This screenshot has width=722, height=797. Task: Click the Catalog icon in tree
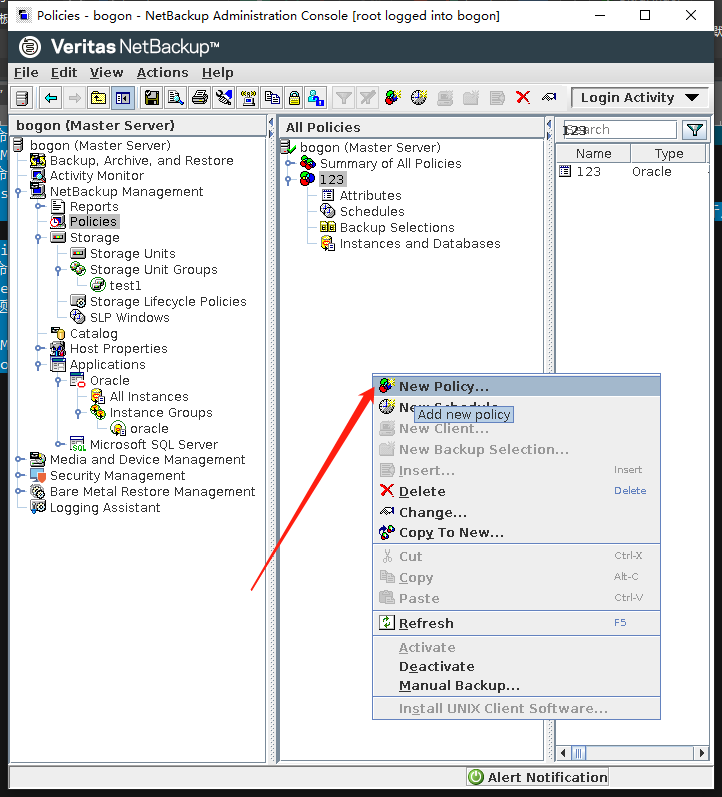[x=58, y=333]
